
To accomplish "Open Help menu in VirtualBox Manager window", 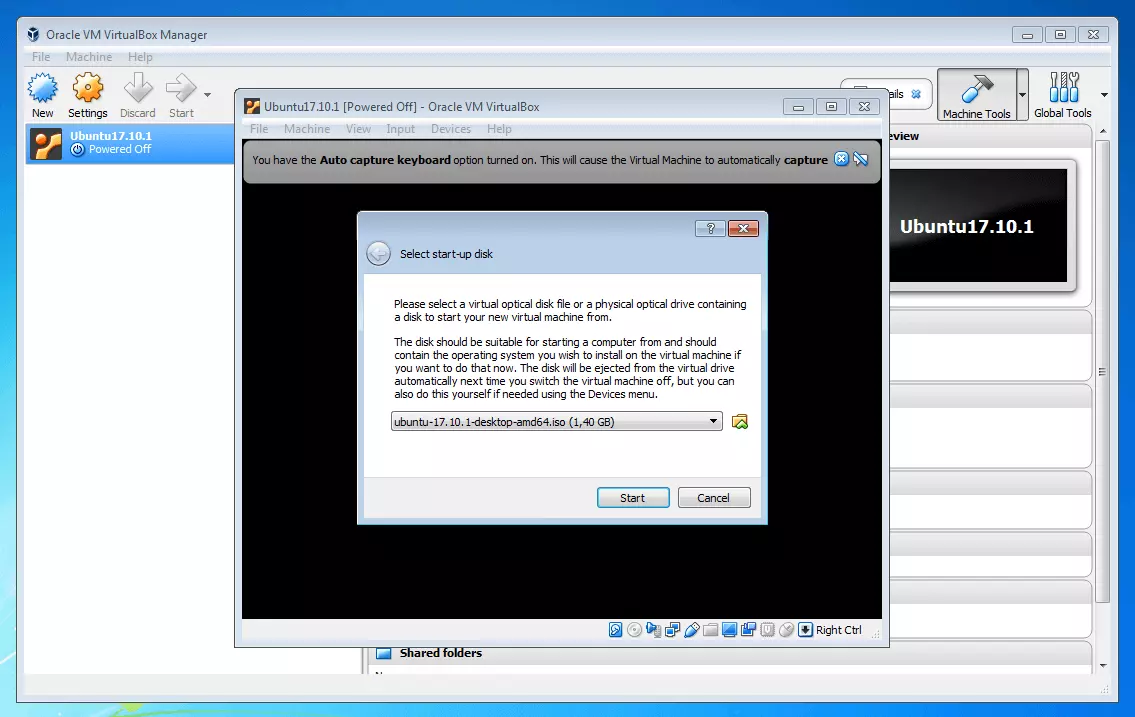I will click(x=140, y=56).
